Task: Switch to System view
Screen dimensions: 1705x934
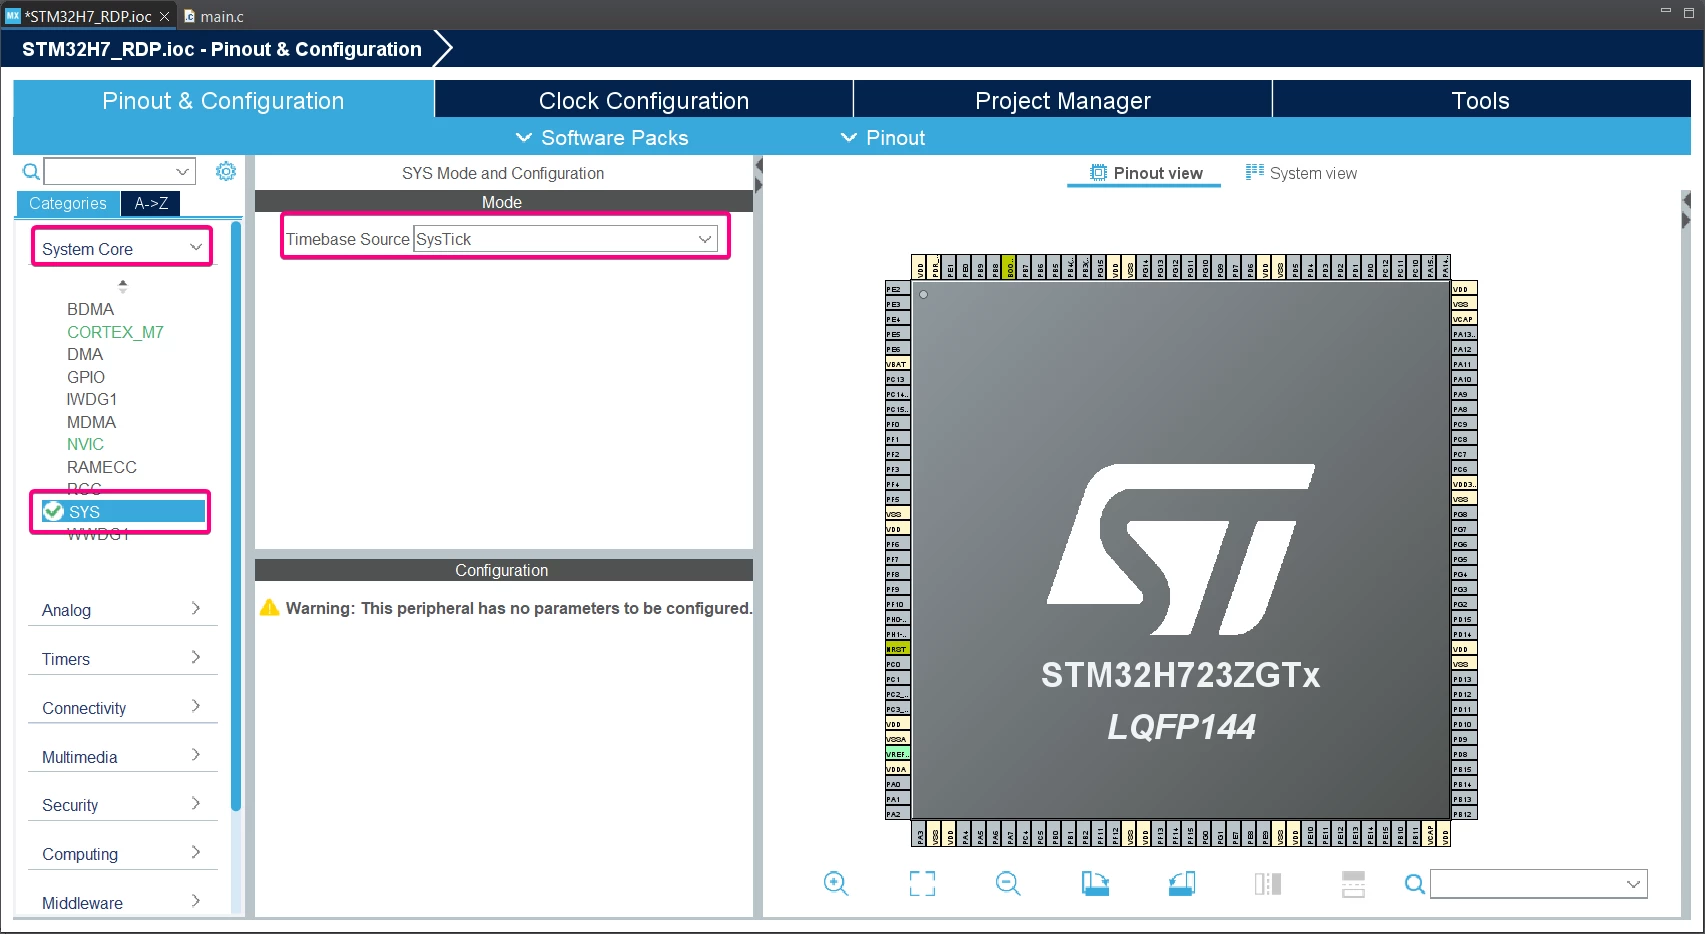Action: (x=1301, y=172)
